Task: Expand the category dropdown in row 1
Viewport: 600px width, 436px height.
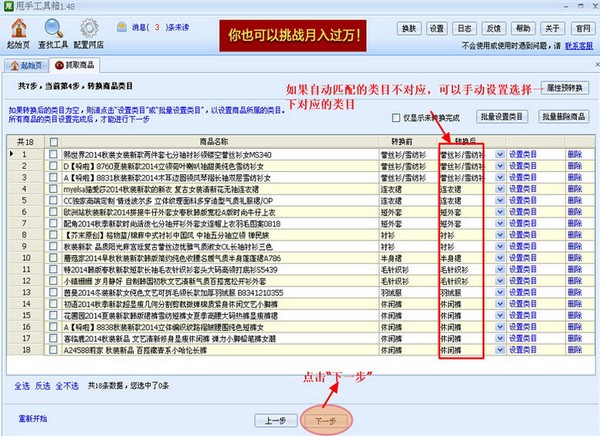Action: pyautogui.click(x=491, y=154)
